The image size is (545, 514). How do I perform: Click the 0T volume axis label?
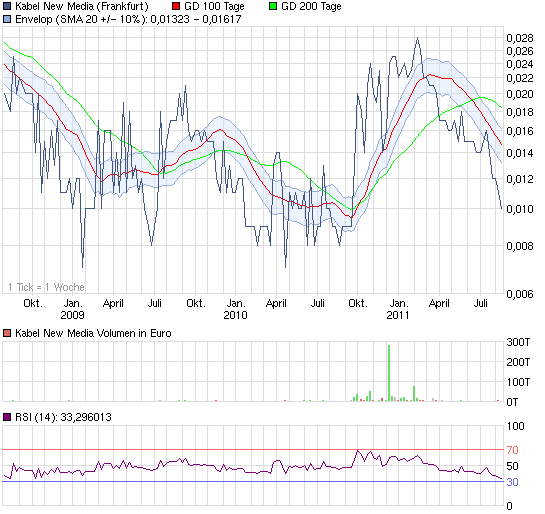[x=512, y=402]
